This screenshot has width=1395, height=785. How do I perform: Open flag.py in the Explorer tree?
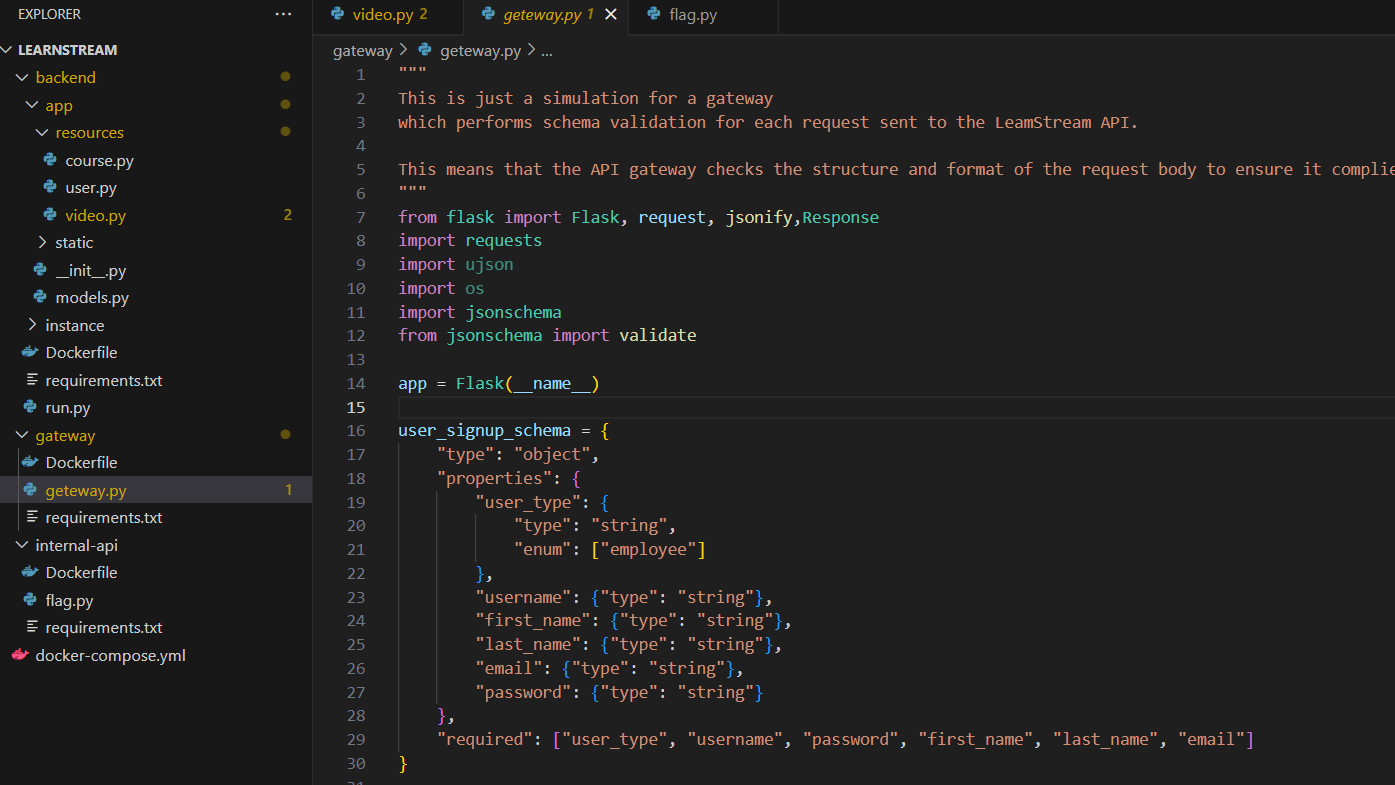click(x=69, y=600)
